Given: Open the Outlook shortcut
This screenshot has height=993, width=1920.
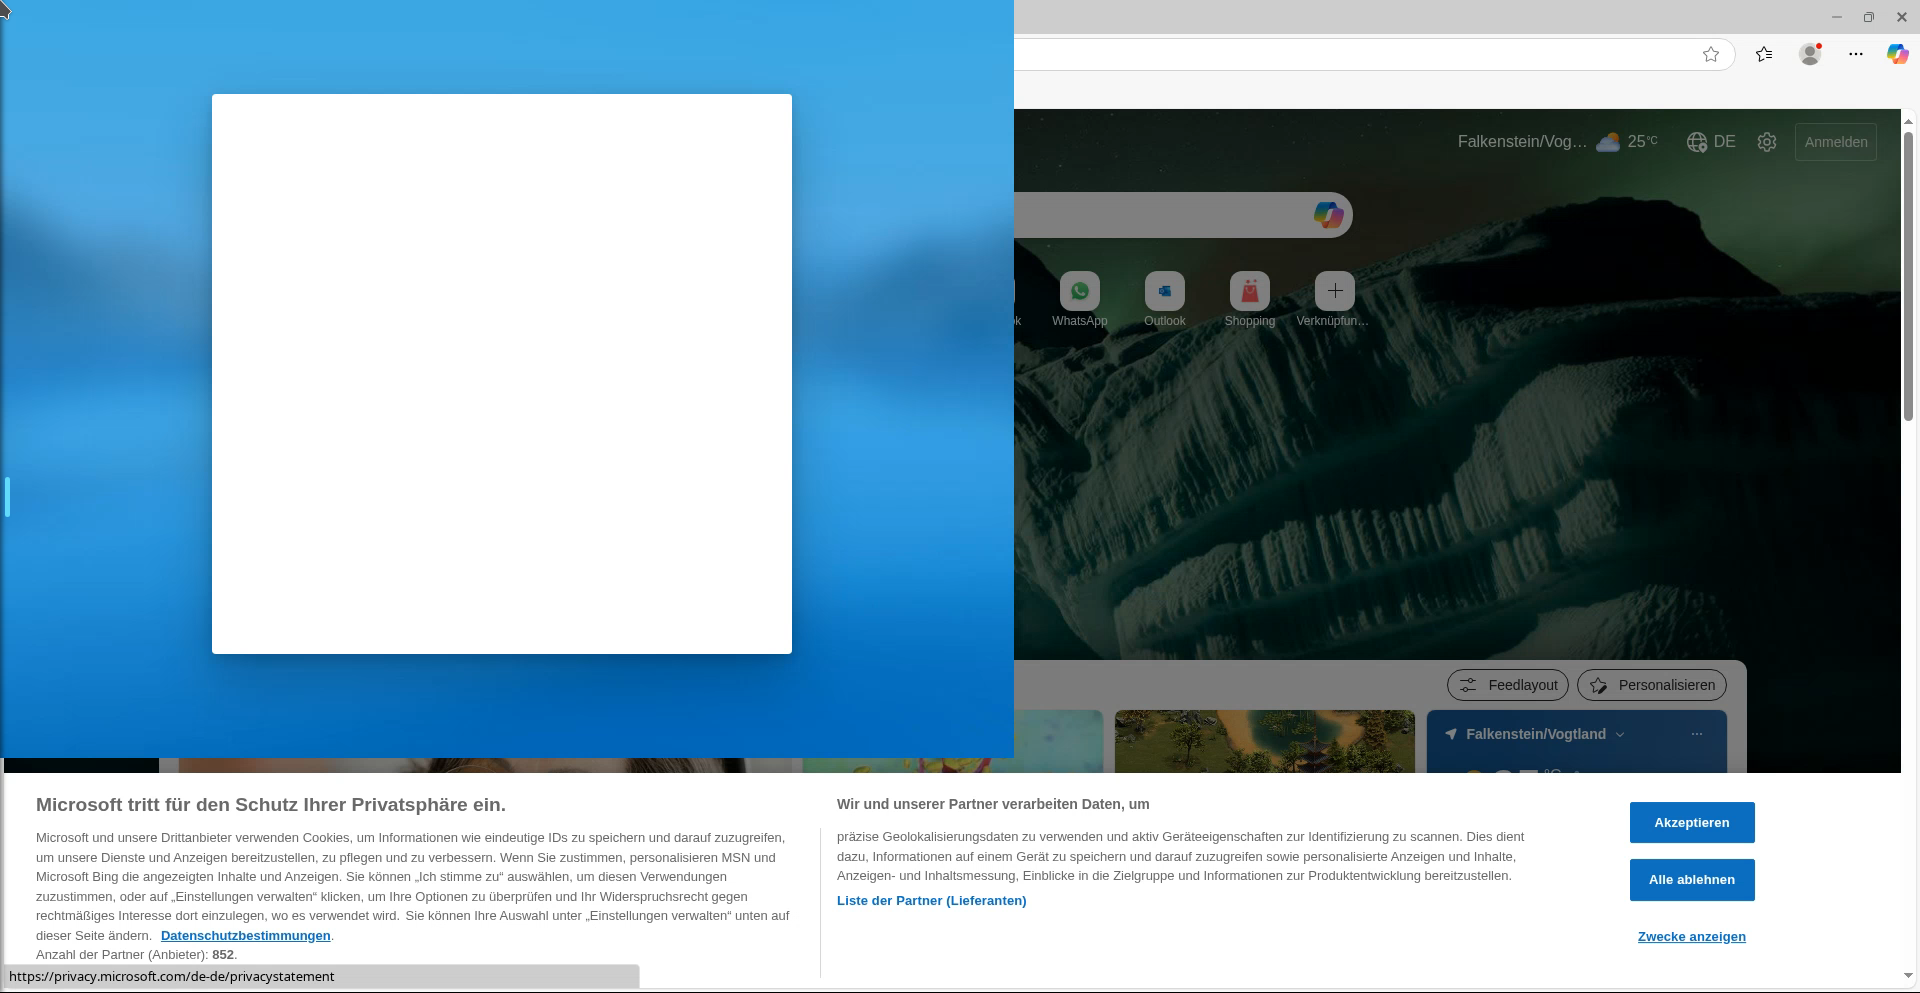Looking at the screenshot, I should 1165,300.
